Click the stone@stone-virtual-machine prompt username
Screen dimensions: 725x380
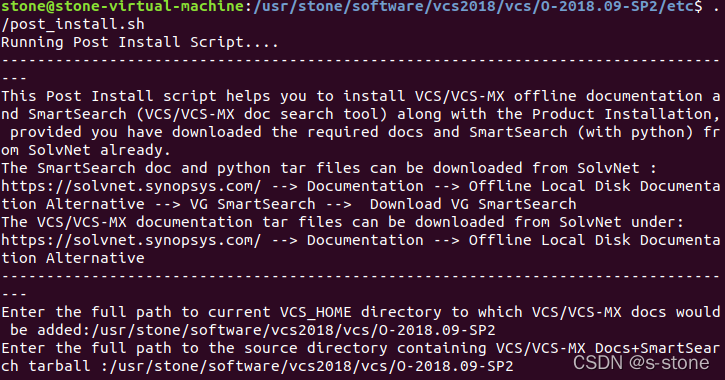click(122, 6)
